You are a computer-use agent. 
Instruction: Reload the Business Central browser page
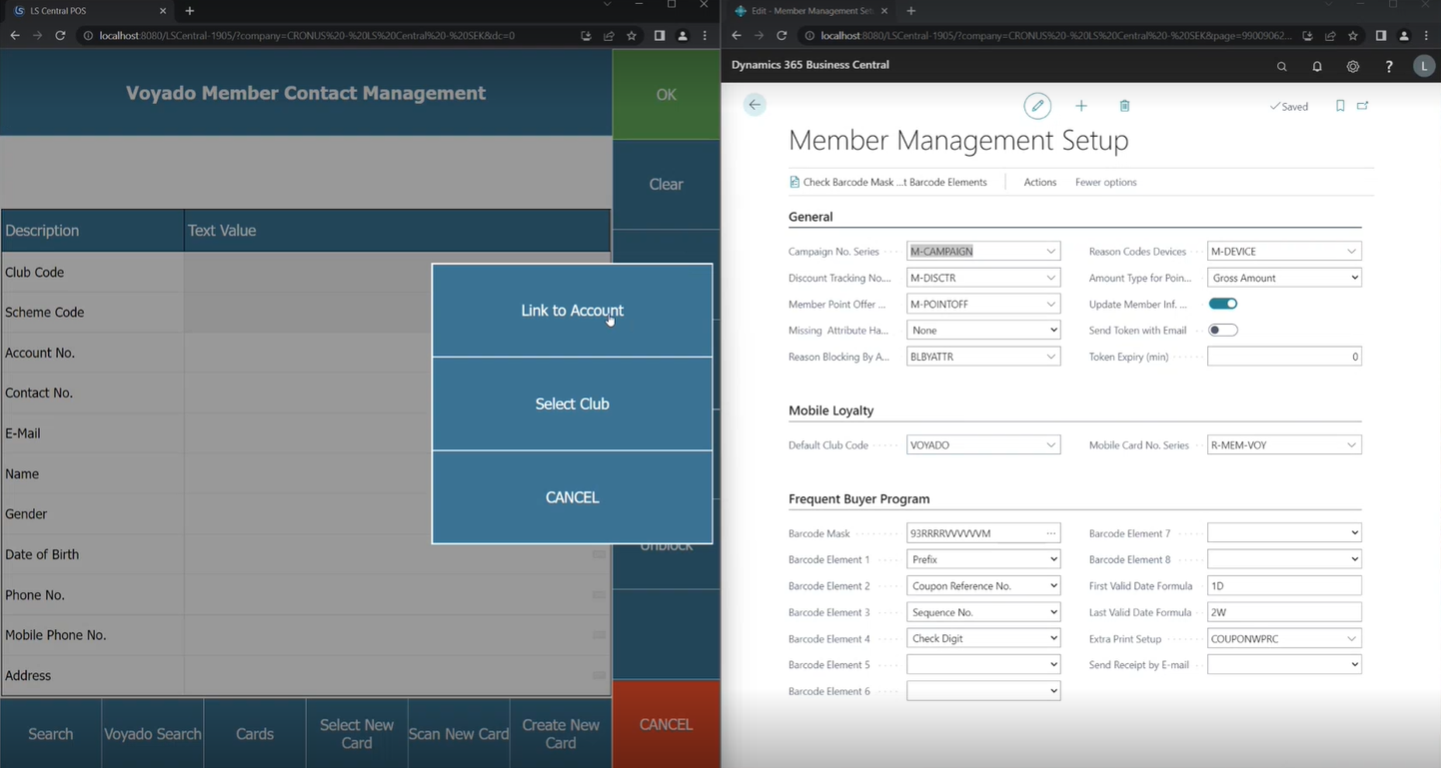pyautogui.click(x=782, y=36)
